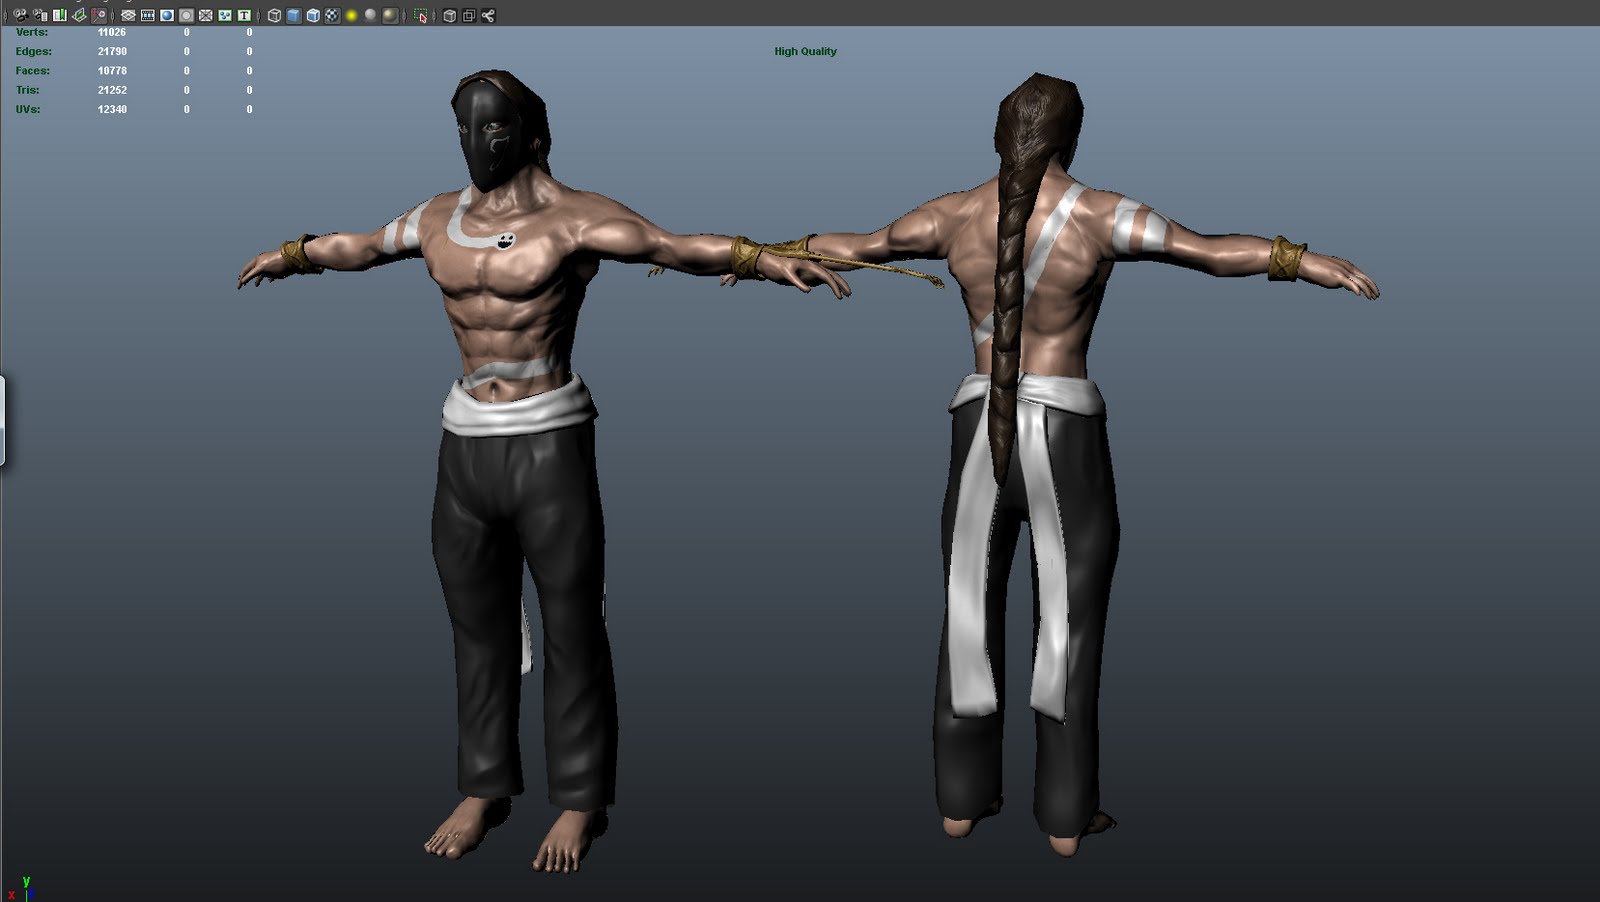Enable Wireframe on Shaded cube icon

tap(313, 15)
